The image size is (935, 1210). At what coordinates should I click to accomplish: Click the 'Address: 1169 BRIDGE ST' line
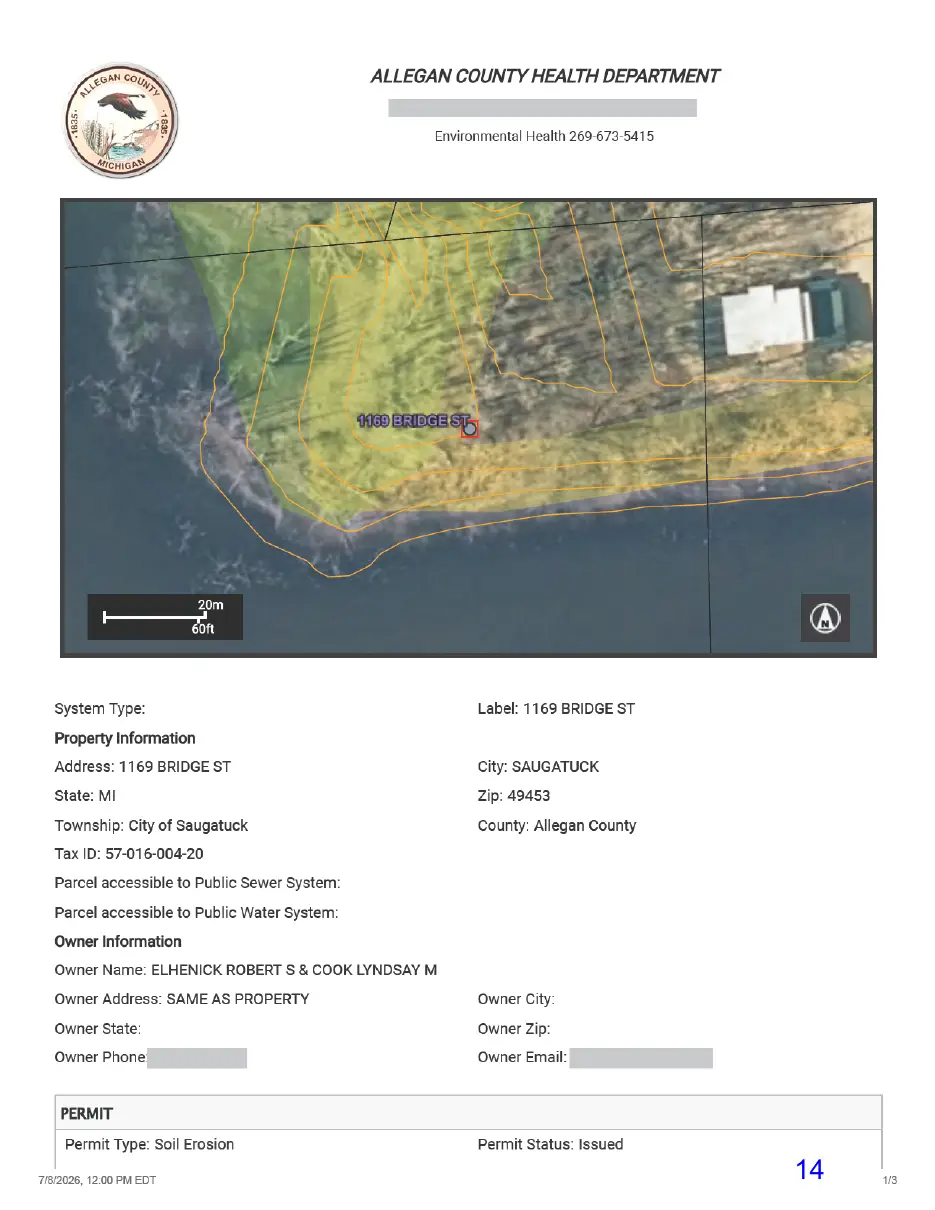click(x=143, y=767)
